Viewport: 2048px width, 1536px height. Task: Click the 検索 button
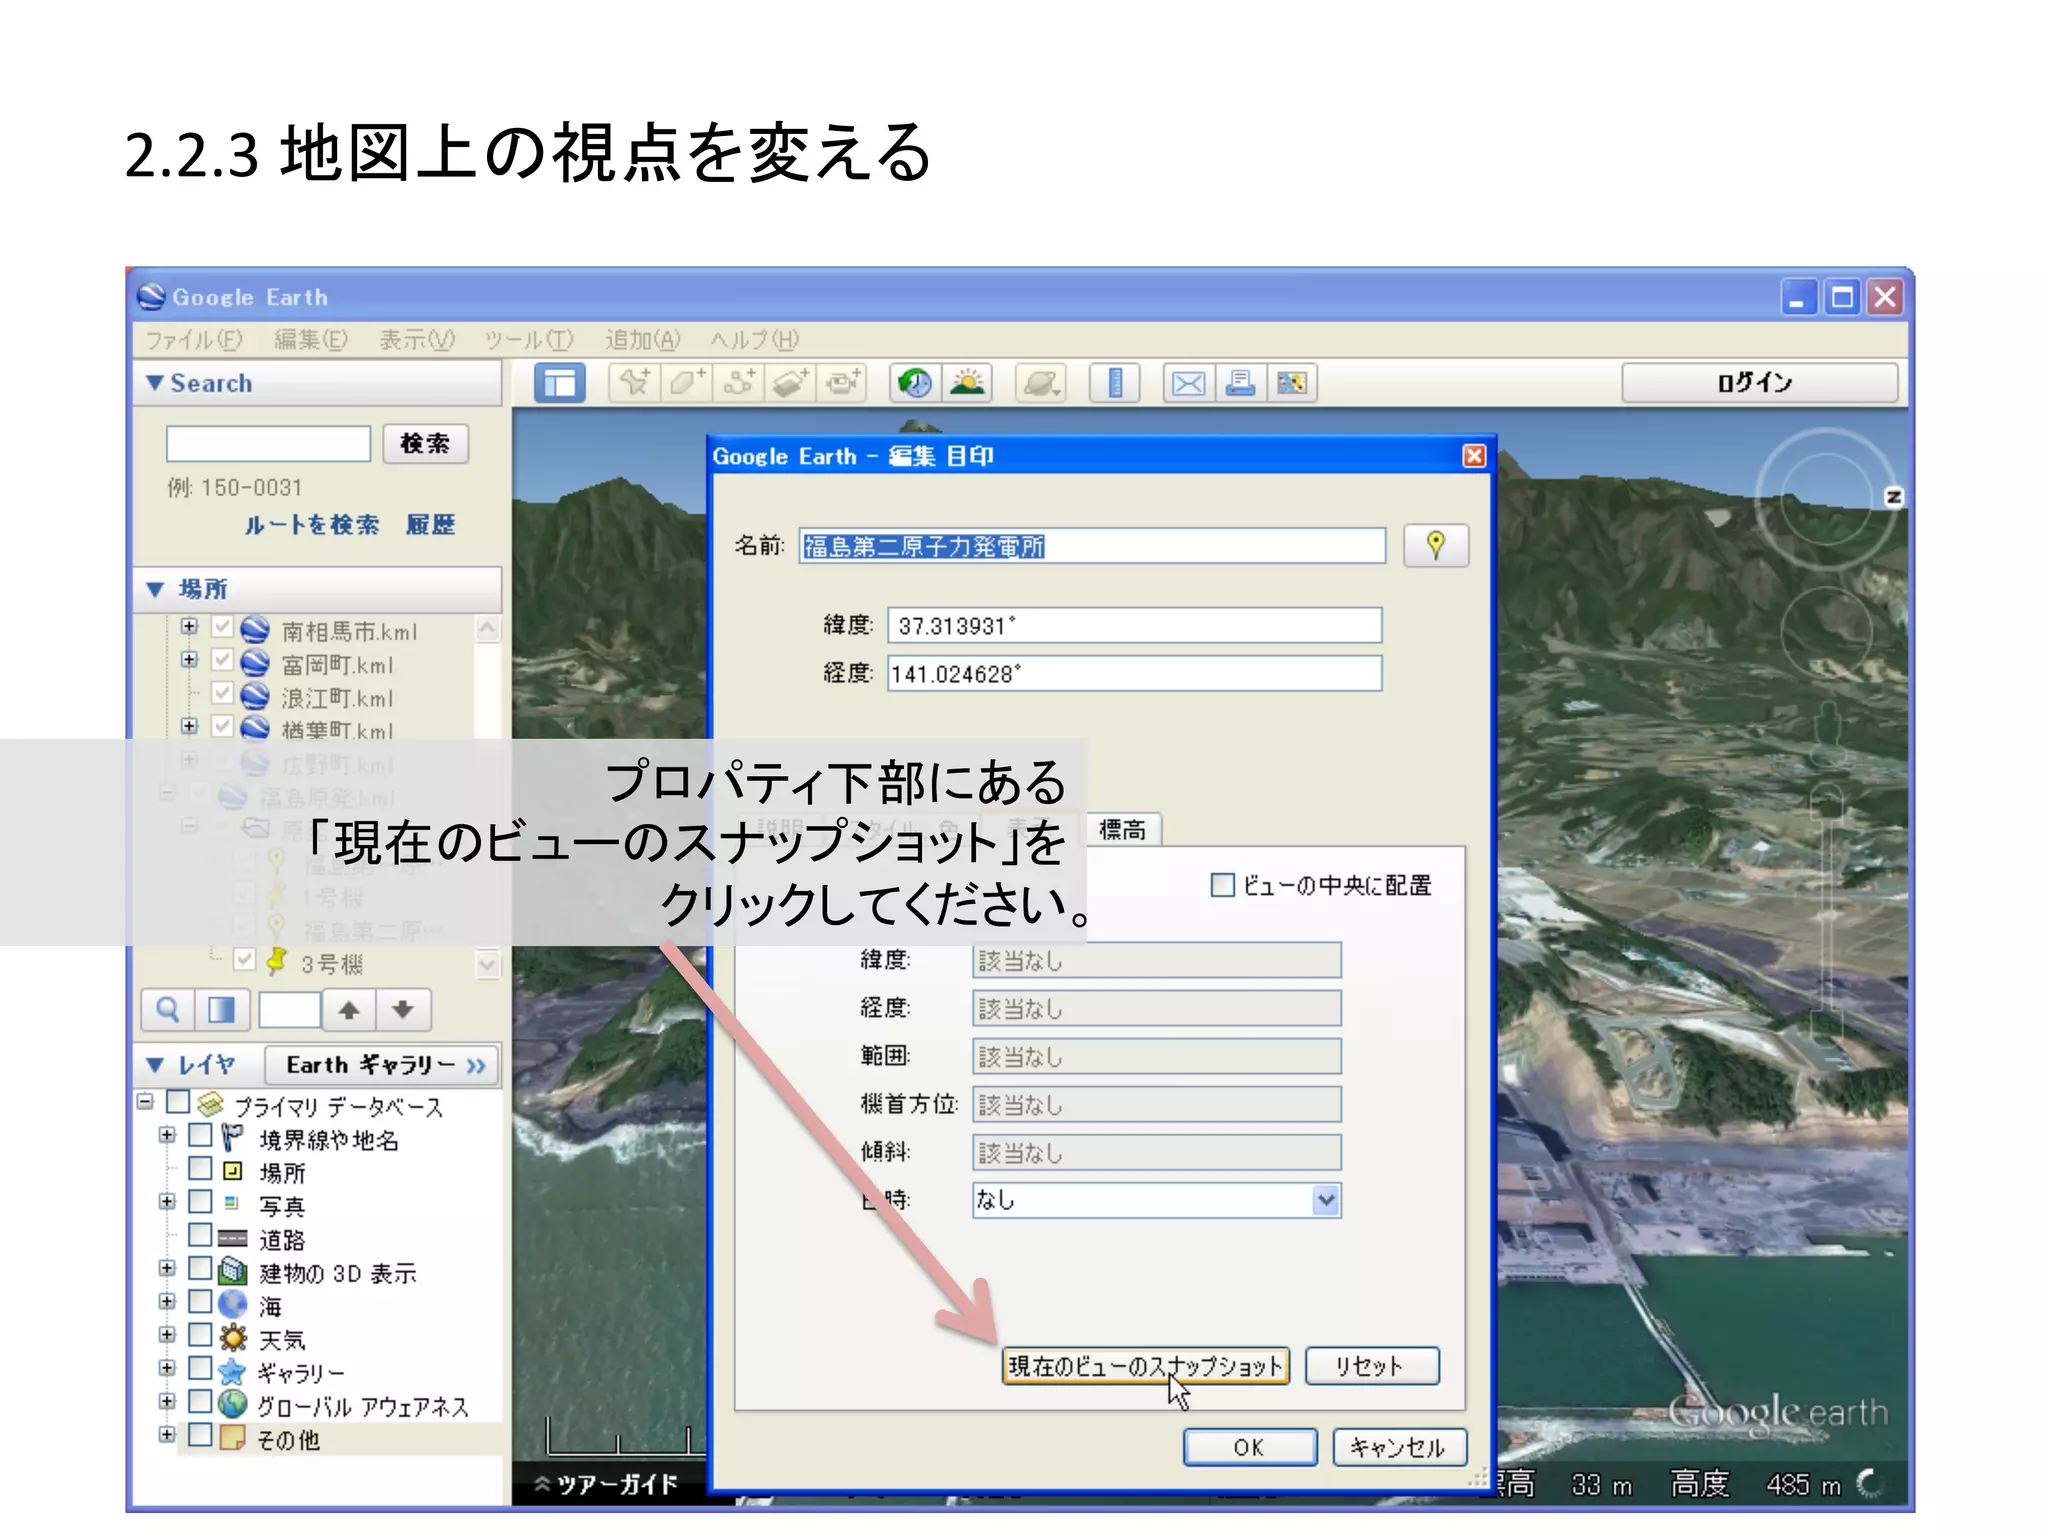pos(425,443)
